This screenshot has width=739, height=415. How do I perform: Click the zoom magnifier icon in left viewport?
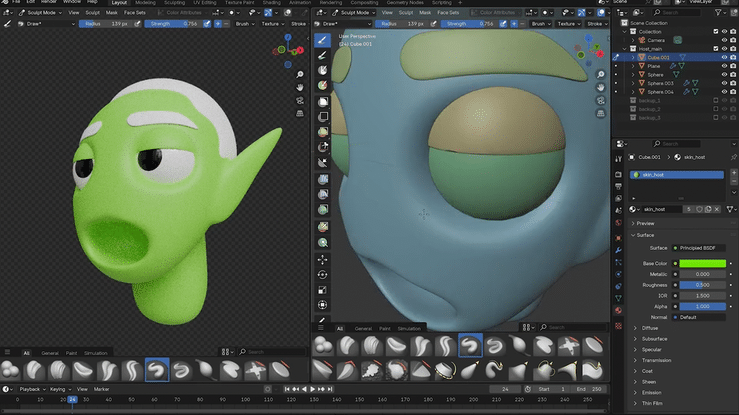point(300,74)
